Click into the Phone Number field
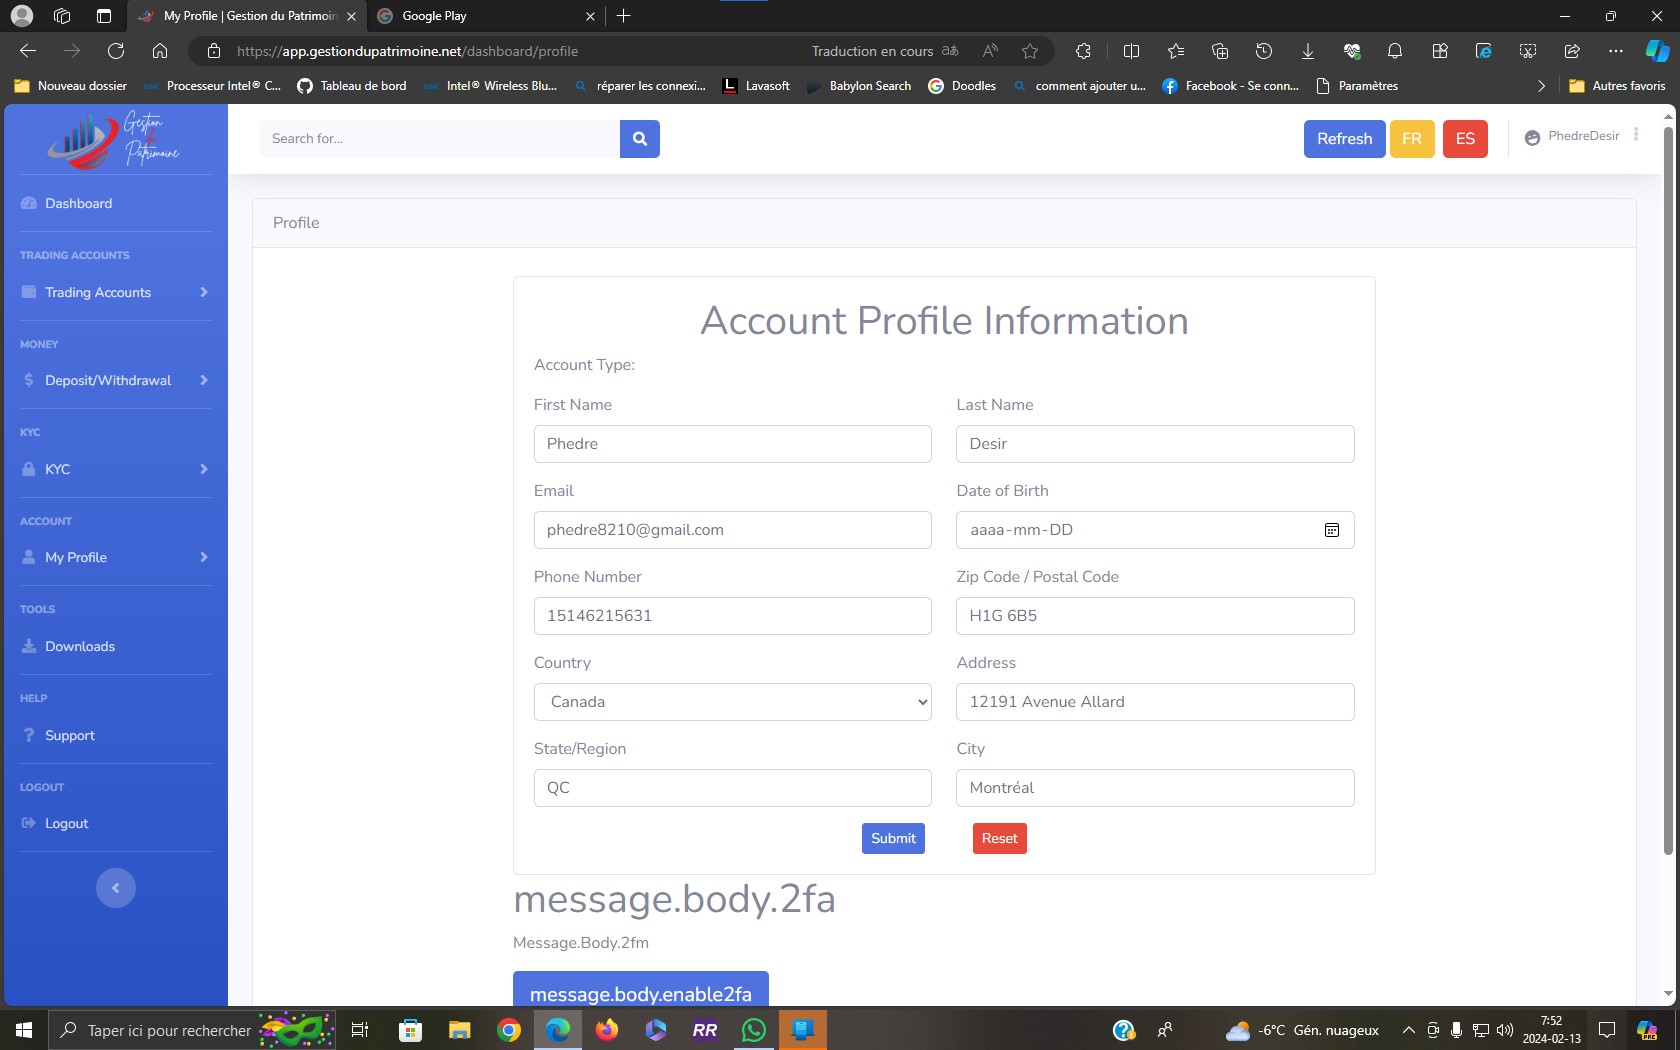 [732, 616]
